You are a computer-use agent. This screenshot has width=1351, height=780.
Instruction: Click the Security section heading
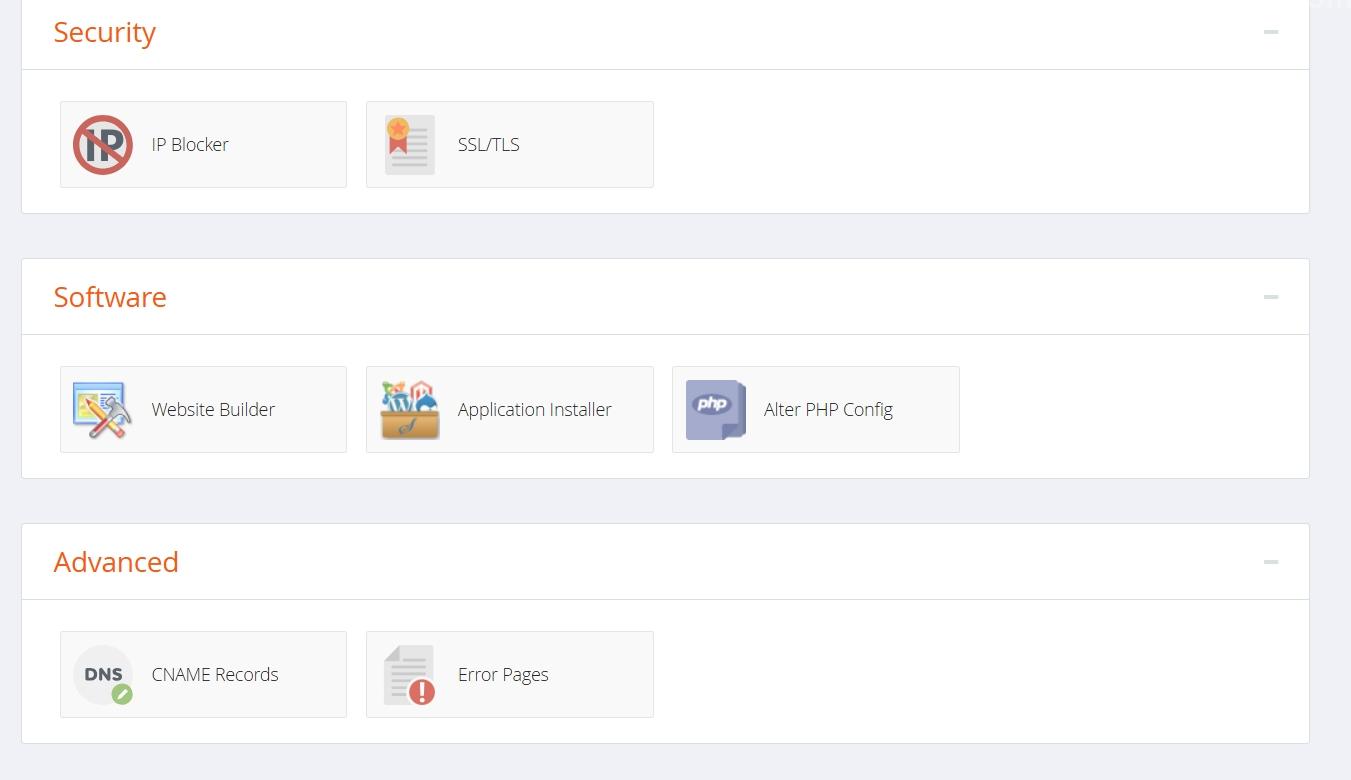pyautogui.click(x=105, y=32)
